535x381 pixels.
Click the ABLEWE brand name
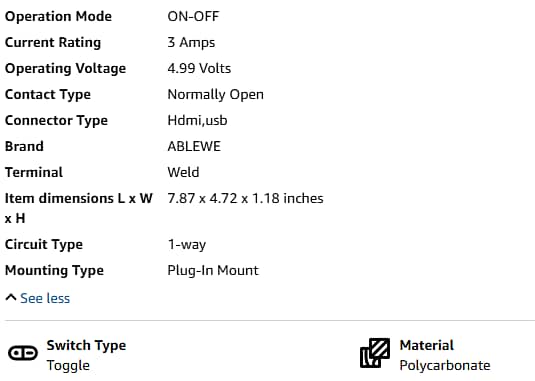194,146
